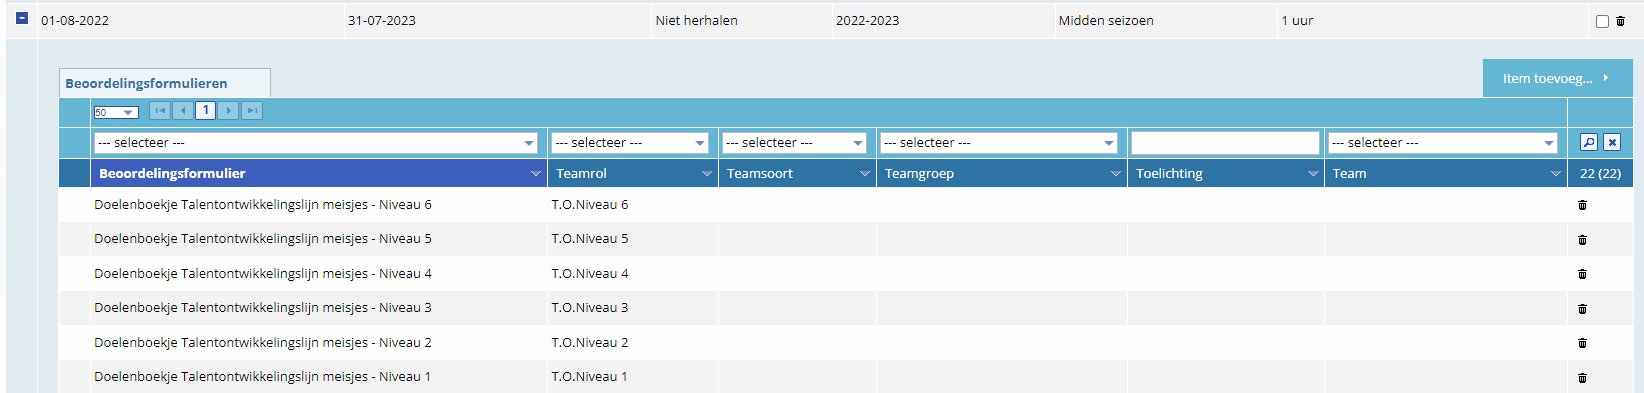Sort by Beoordelingsformulier column header

172,173
